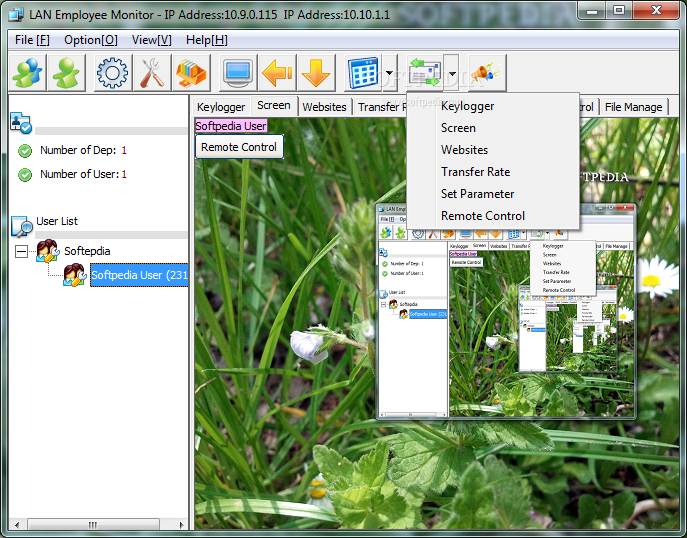This screenshot has height=538, width=687.
Task: Switch to the Keylogger tab
Action: (221, 107)
